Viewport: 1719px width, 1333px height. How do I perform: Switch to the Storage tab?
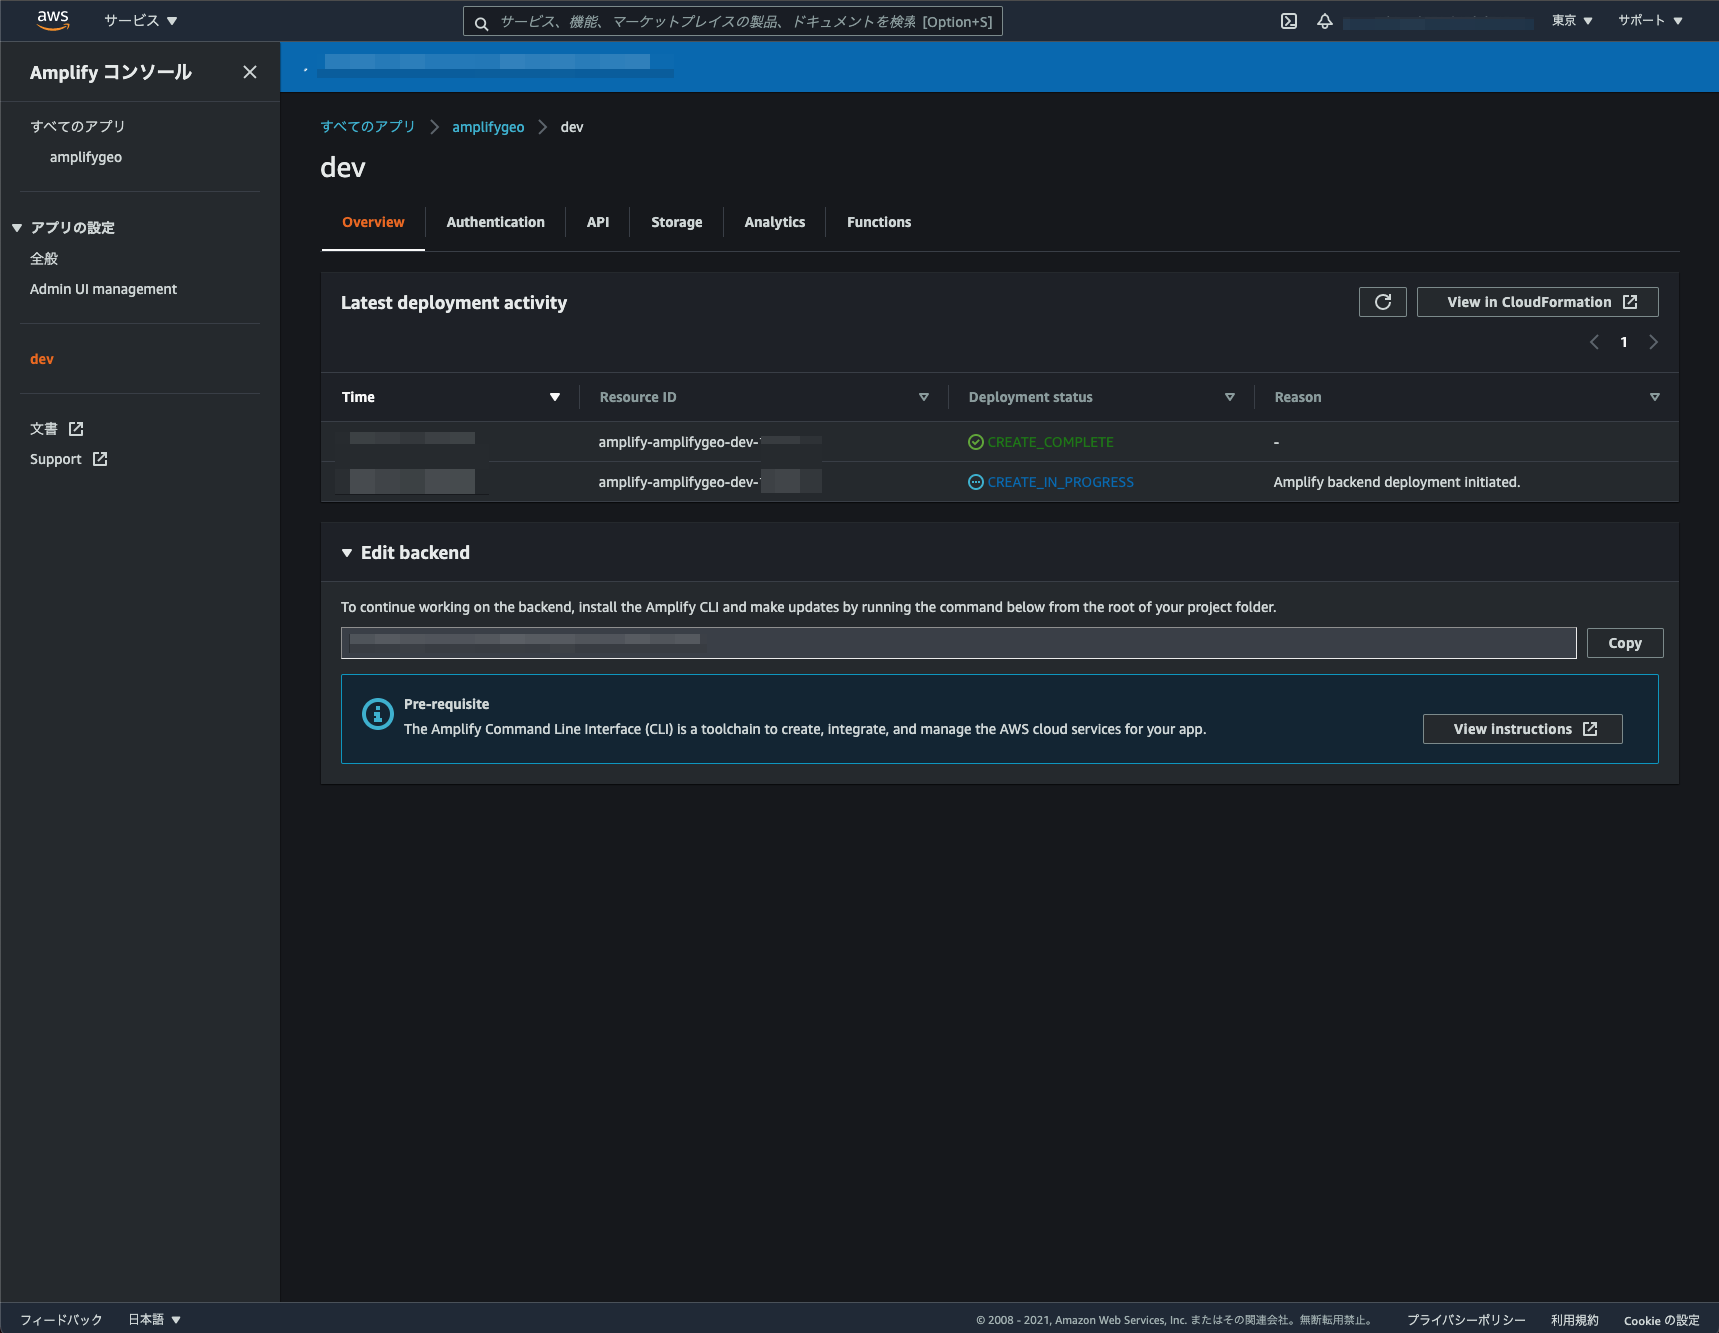[677, 222]
